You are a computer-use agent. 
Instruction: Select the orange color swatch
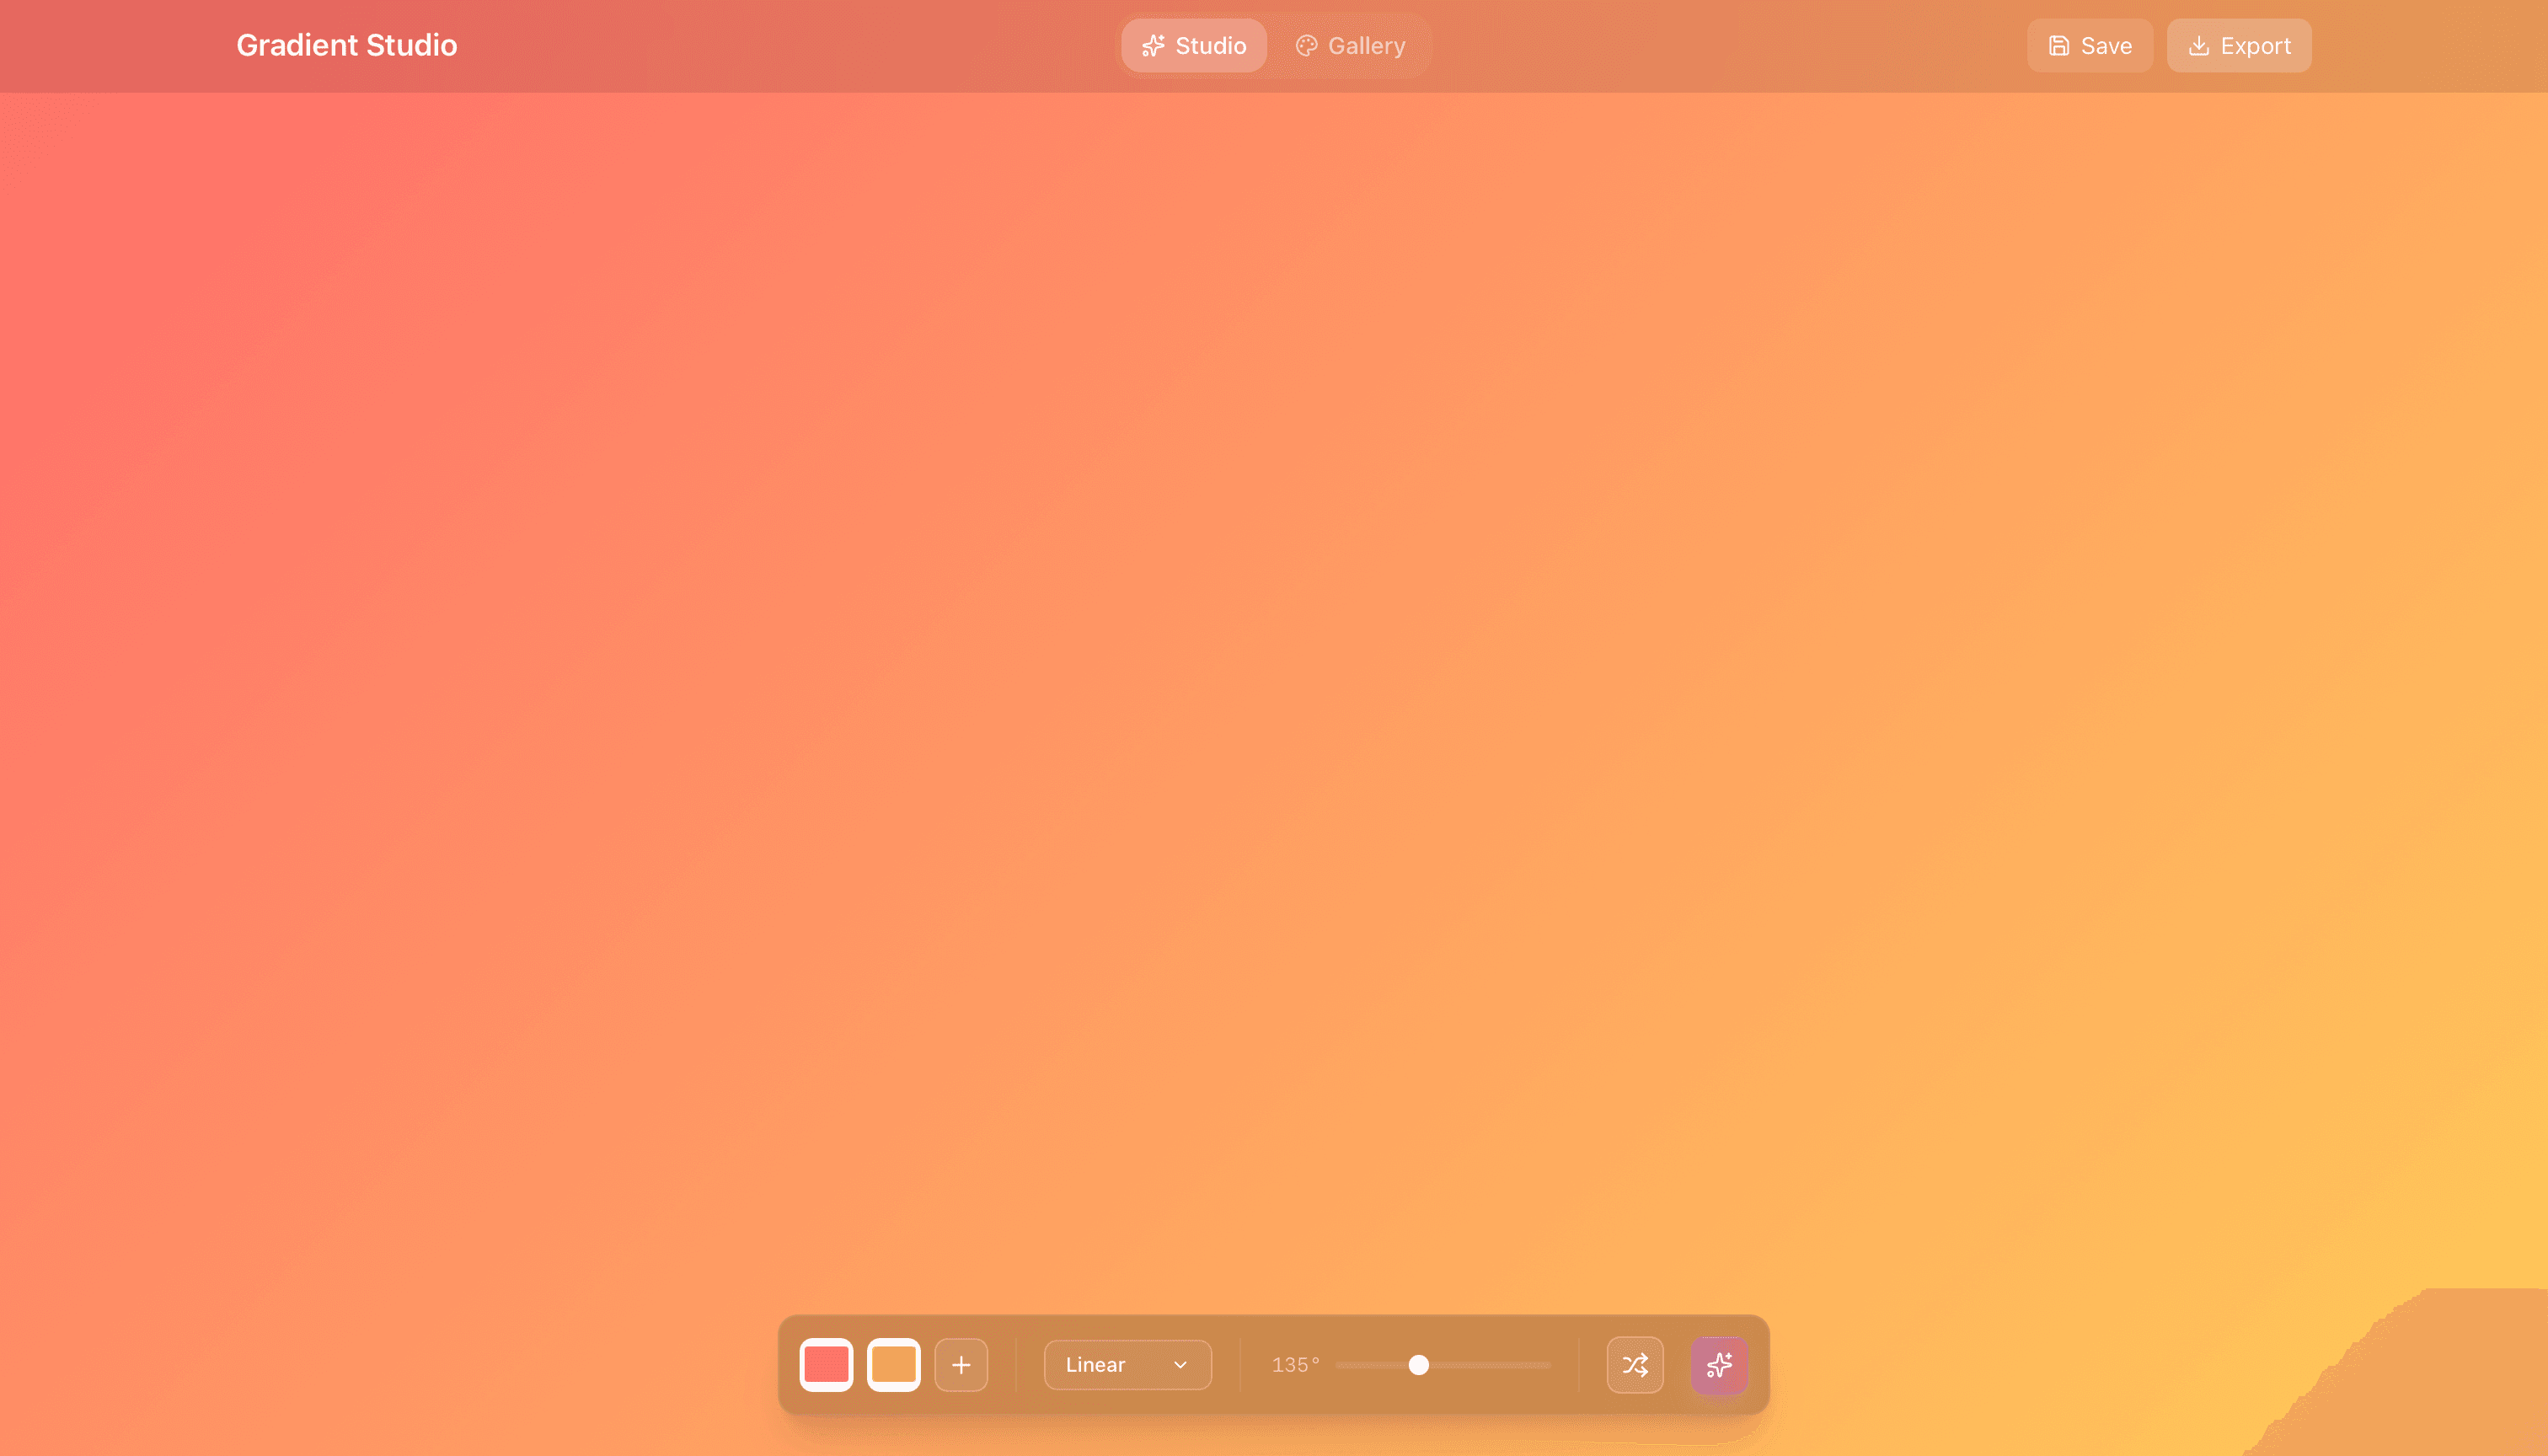click(893, 1364)
